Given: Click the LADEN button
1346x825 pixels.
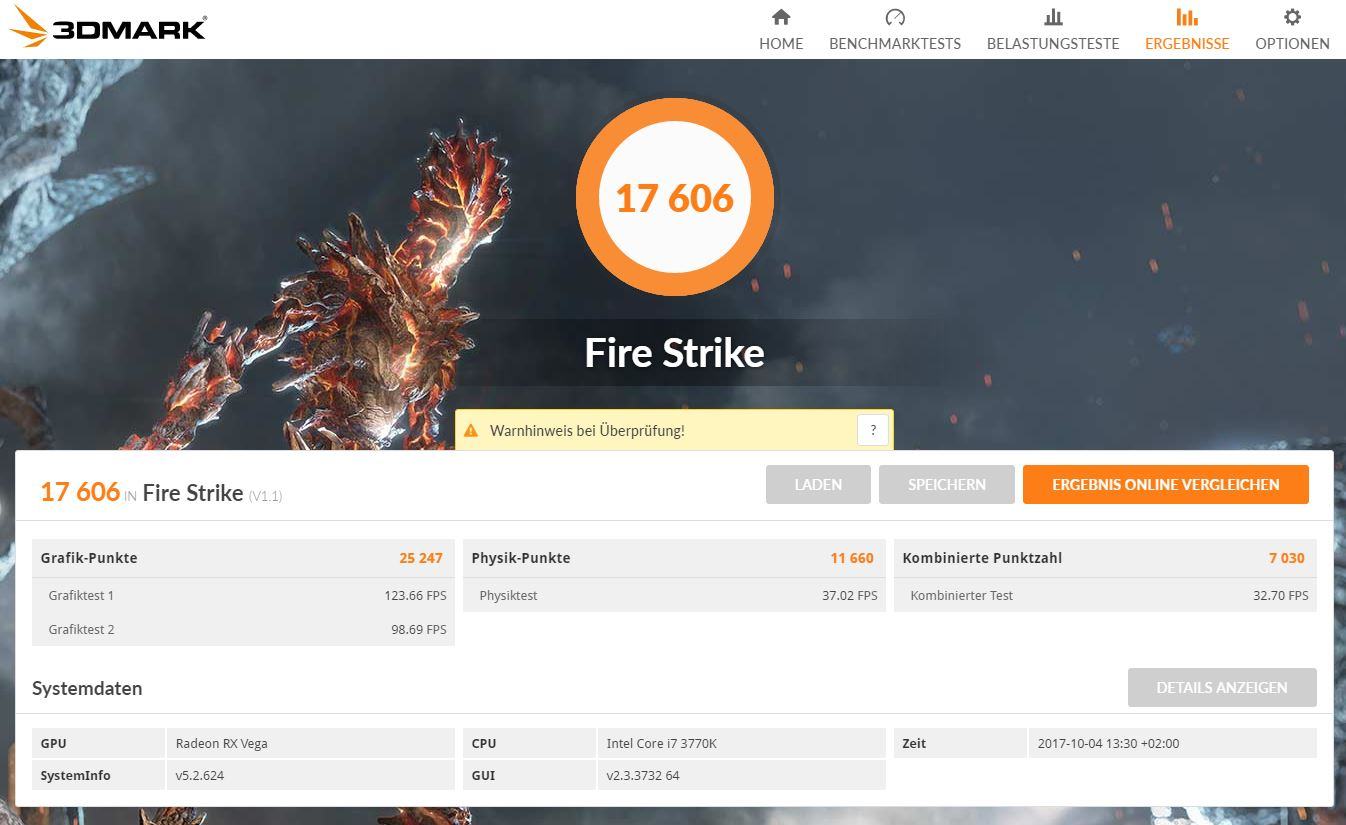Looking at the screenshot, I should tap(818, 484).
